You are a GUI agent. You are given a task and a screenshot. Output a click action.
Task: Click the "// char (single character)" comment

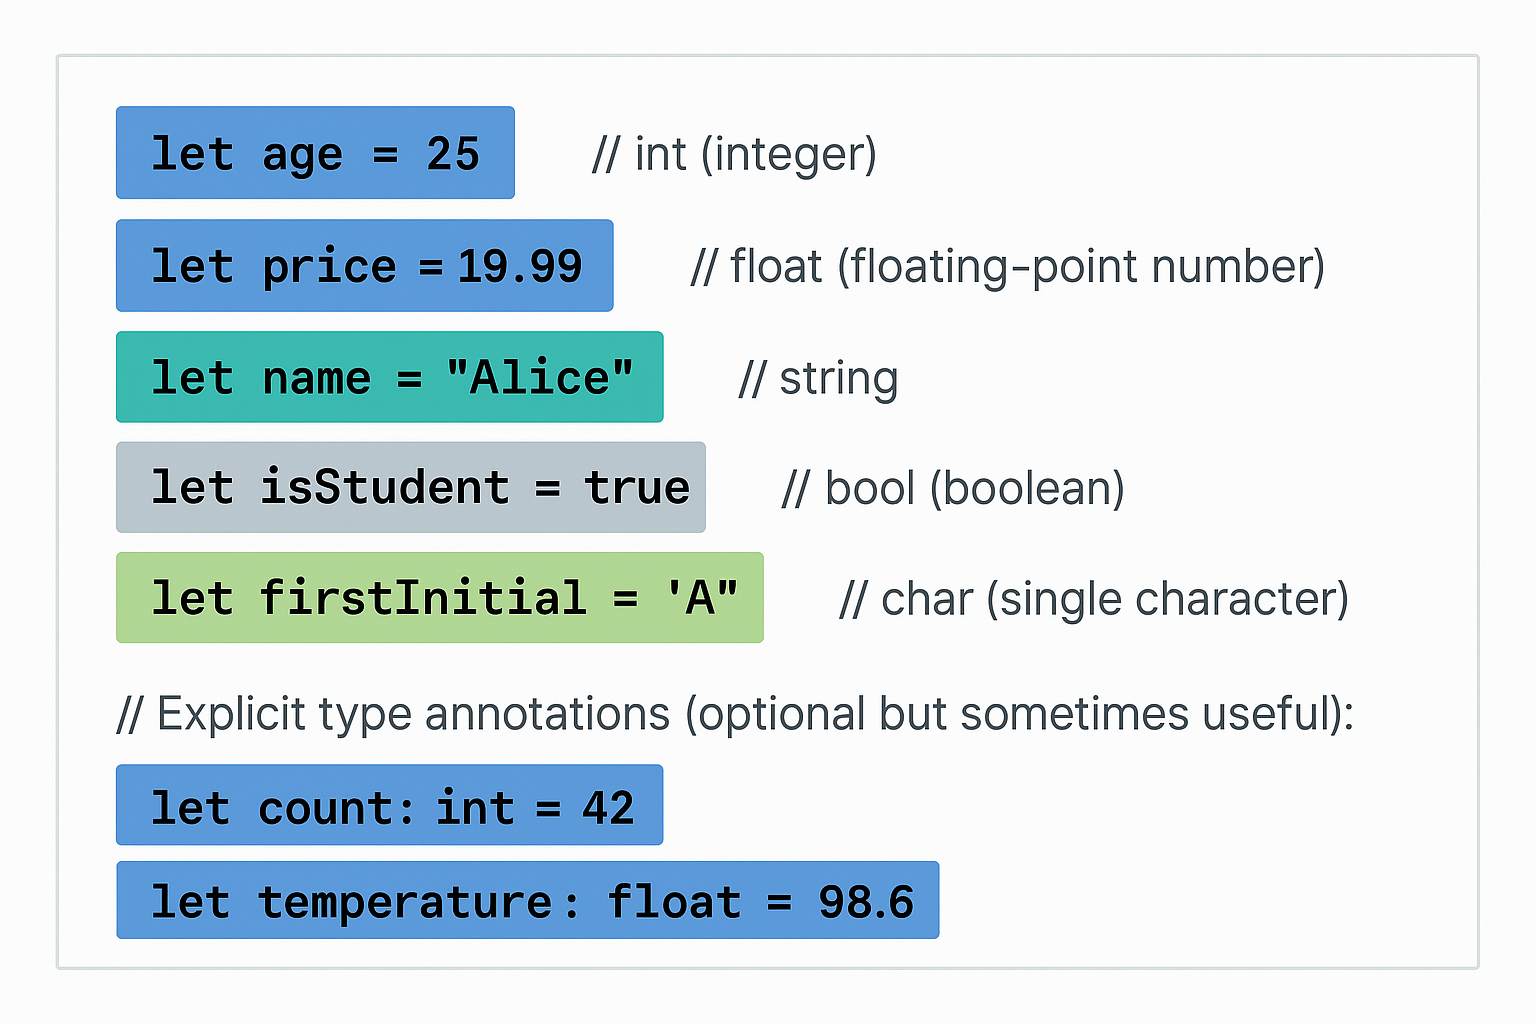pos(1094,599)
